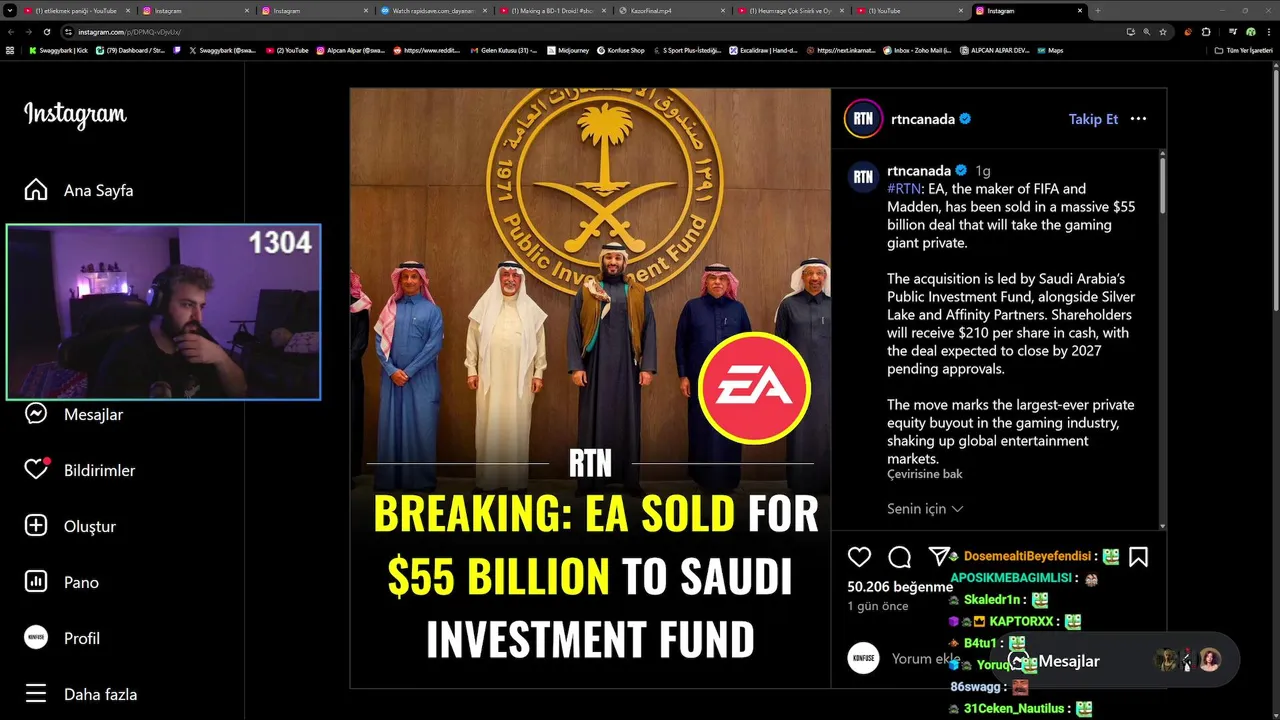
Task: Bookmark this page with the star icon
Action: [1163, 32]
